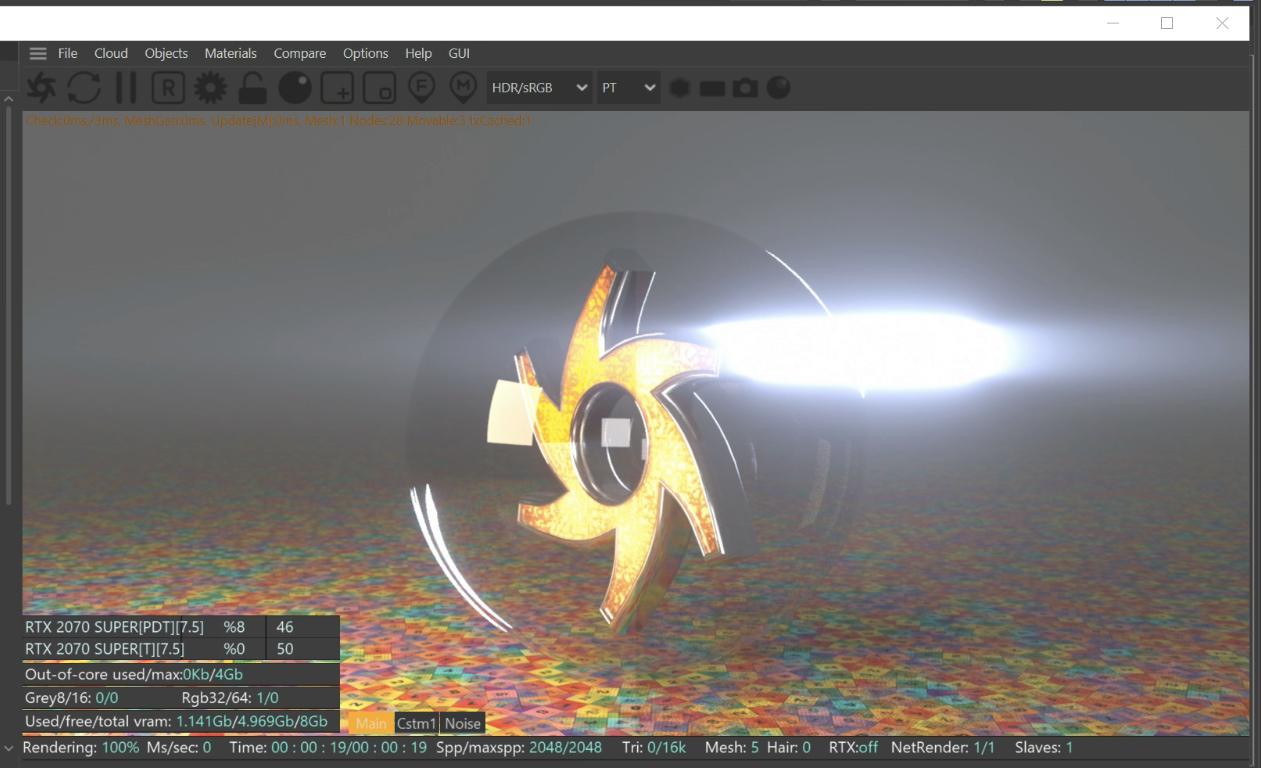Switch to the Main render pass tab
This screenshot has height=768, width=1261.
click(371, 723)
